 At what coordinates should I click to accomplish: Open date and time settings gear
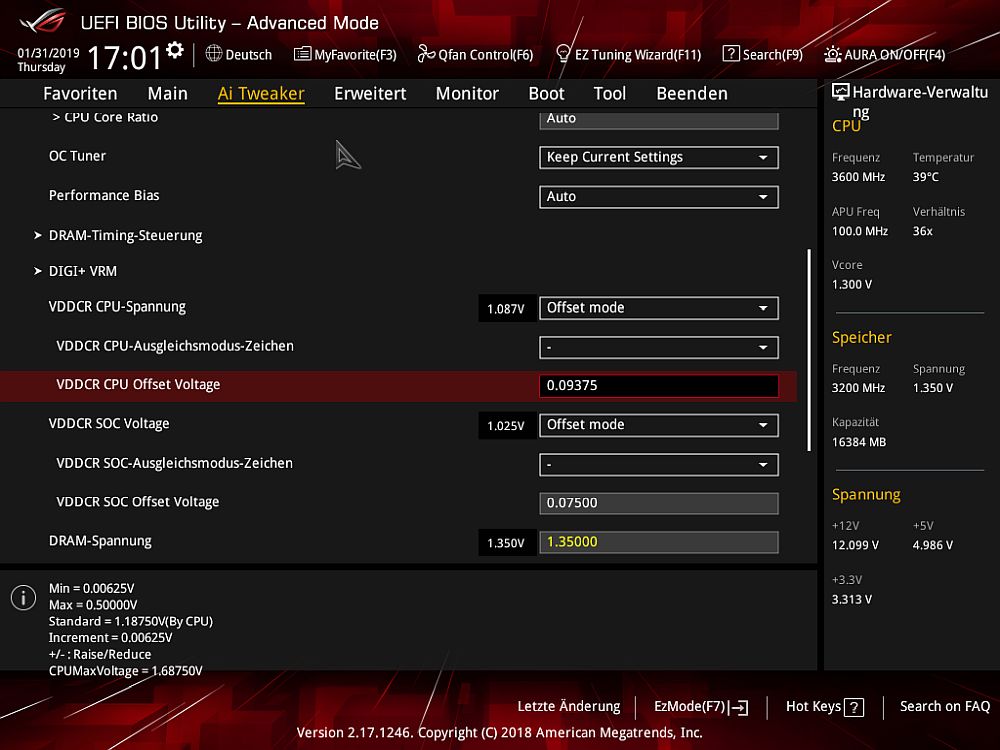click(175, 50)
